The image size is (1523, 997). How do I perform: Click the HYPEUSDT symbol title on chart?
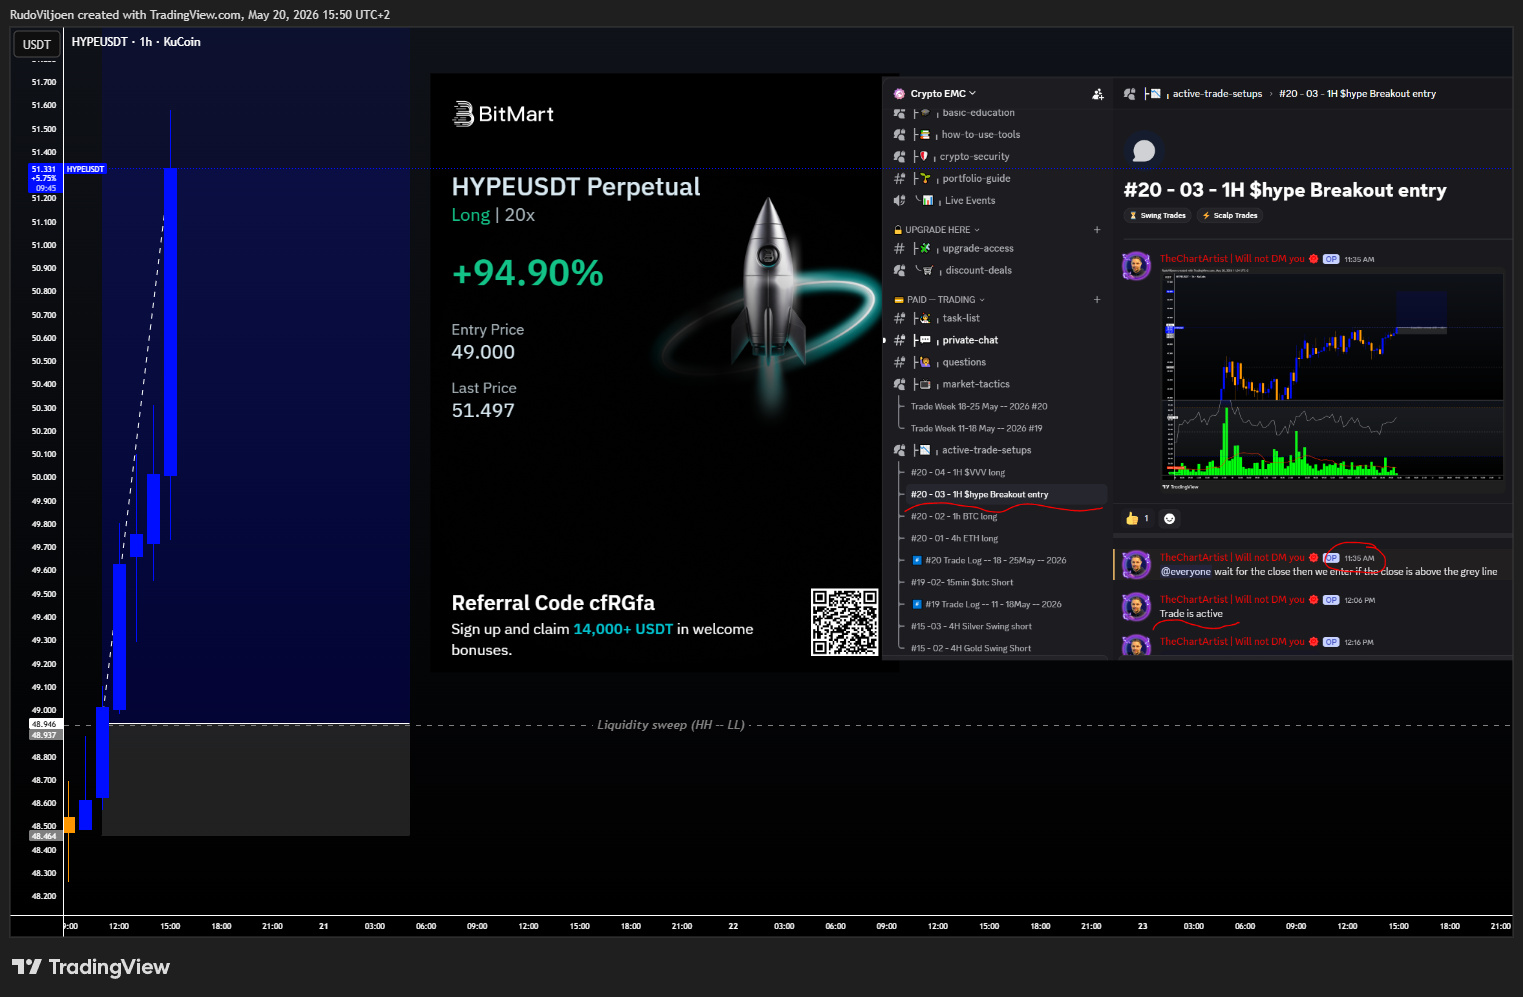point(136,42)
